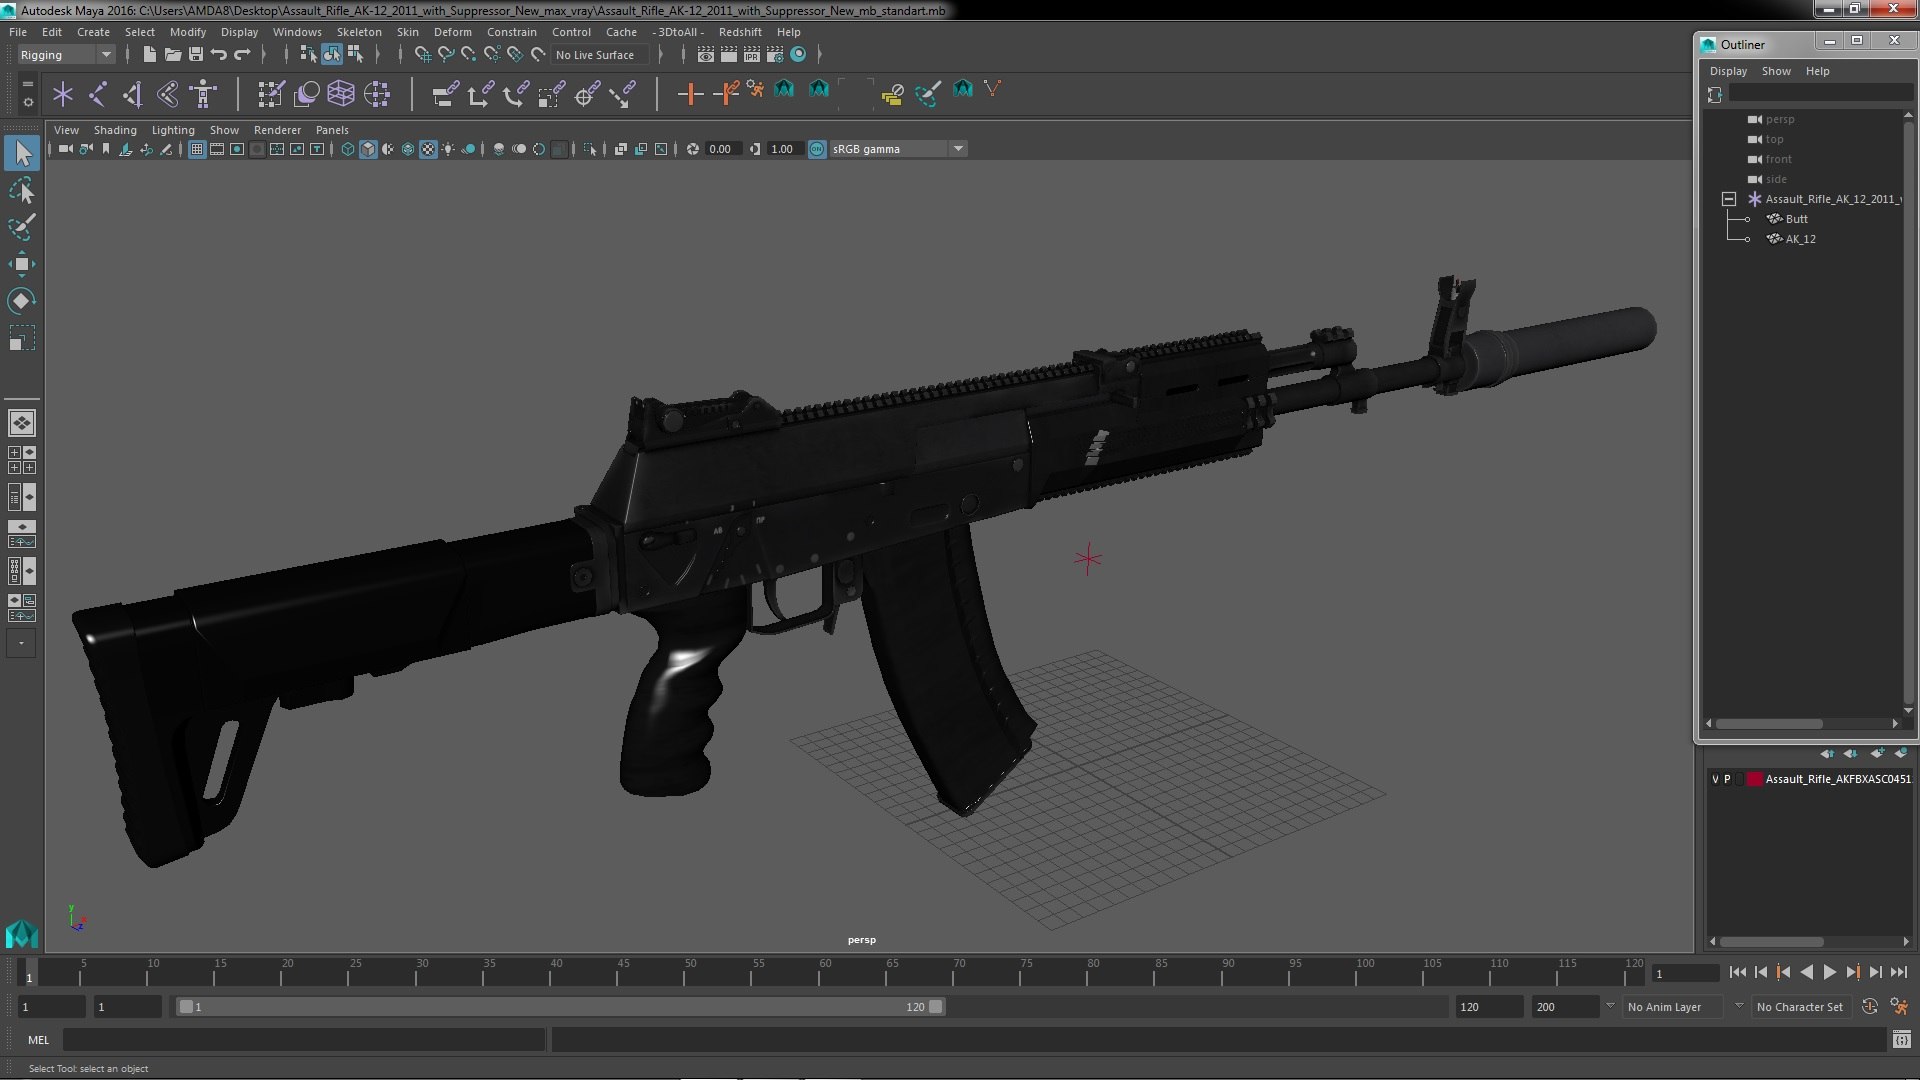Toggle auto keyframe button

coord(1869,1007)
